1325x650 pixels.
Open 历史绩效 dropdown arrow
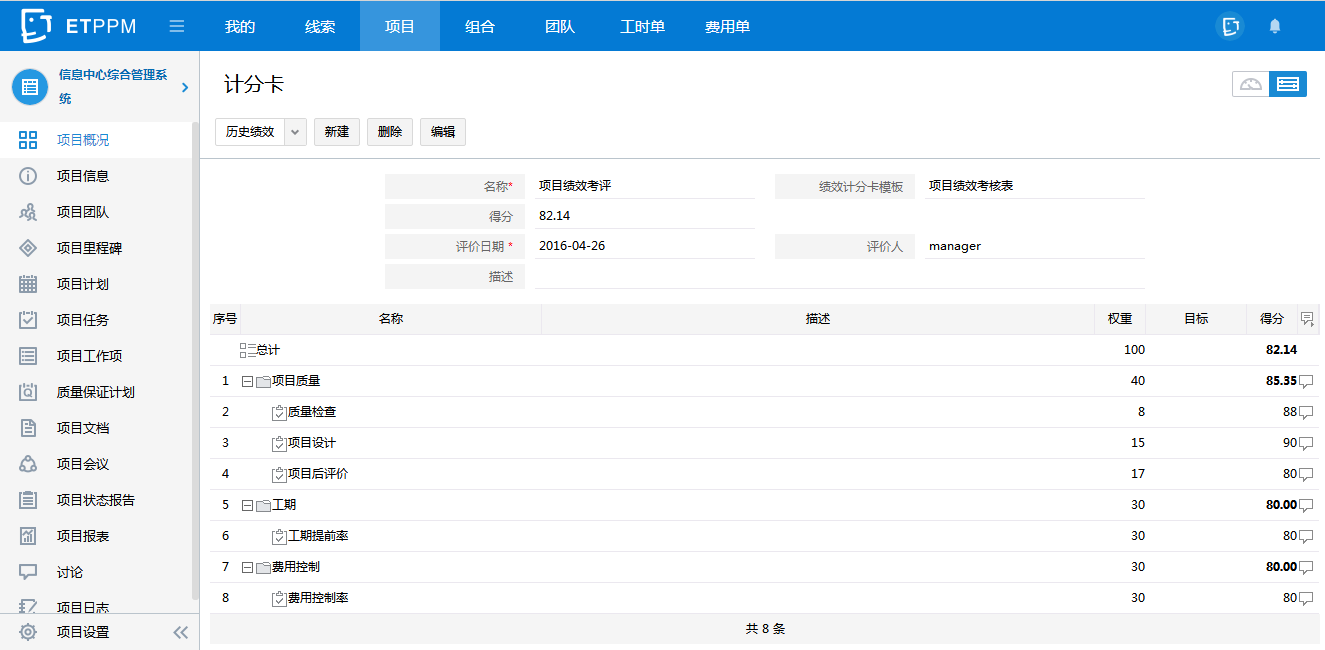point(295,132)
